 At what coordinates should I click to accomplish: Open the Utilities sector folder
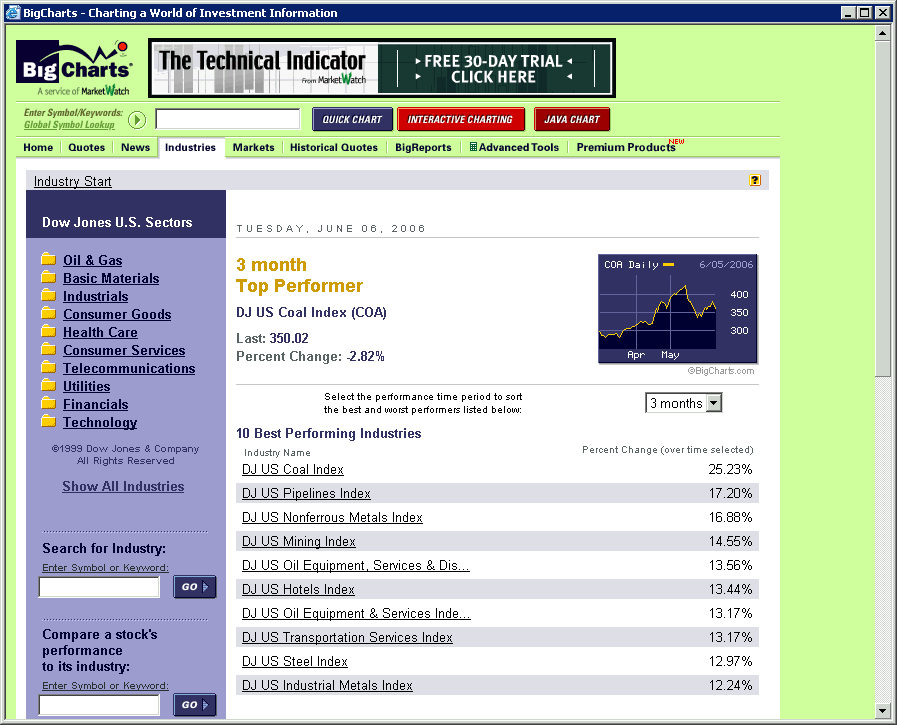point(86,386)
